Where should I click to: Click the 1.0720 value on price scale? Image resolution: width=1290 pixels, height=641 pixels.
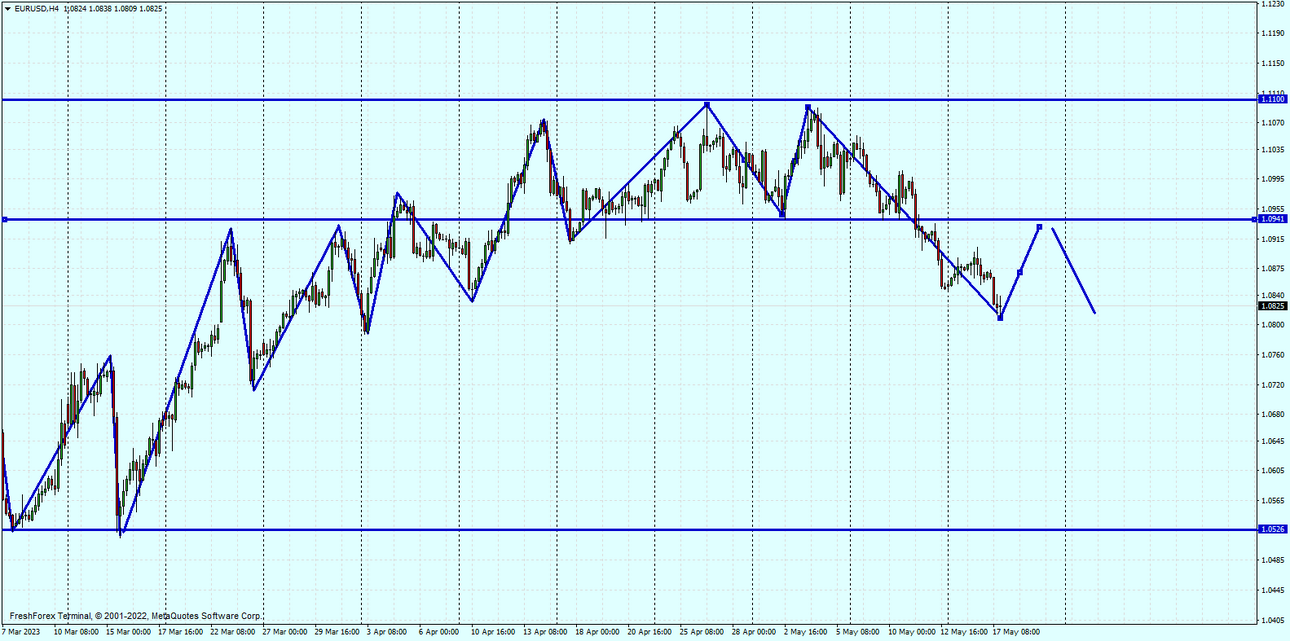click(1273, 384)
